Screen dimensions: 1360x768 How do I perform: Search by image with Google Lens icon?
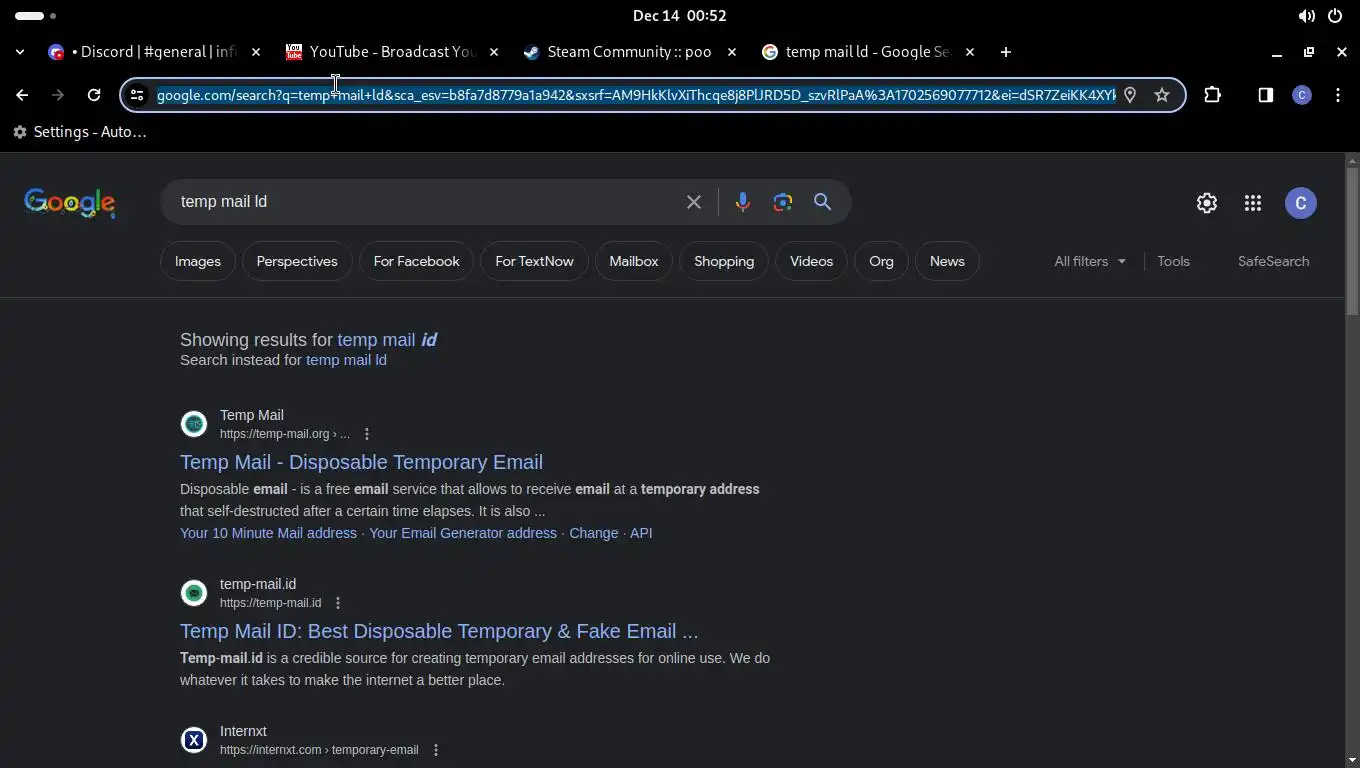(x=783, y=202)
